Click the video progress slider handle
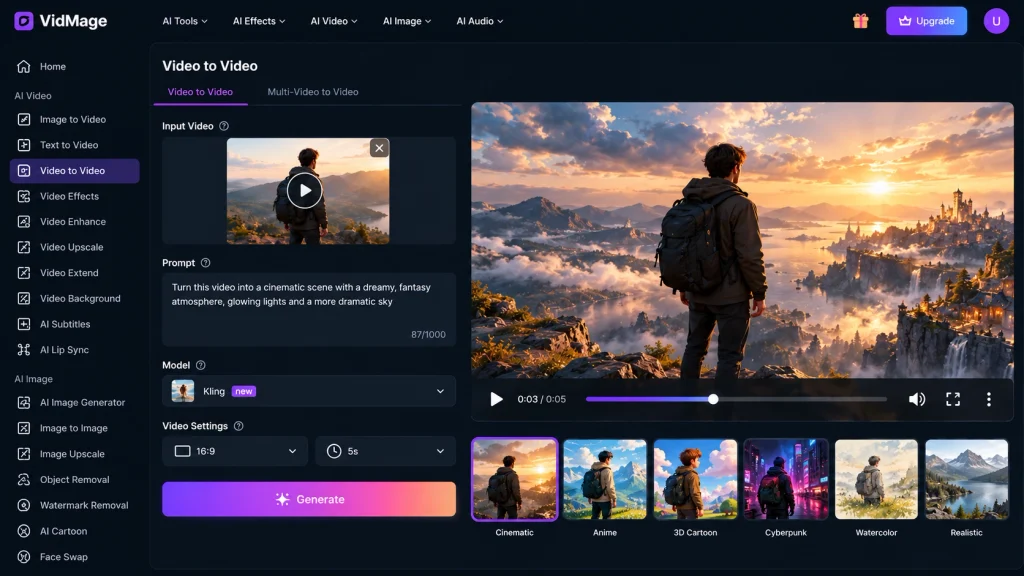1024x576 pixels. point(713,399)
